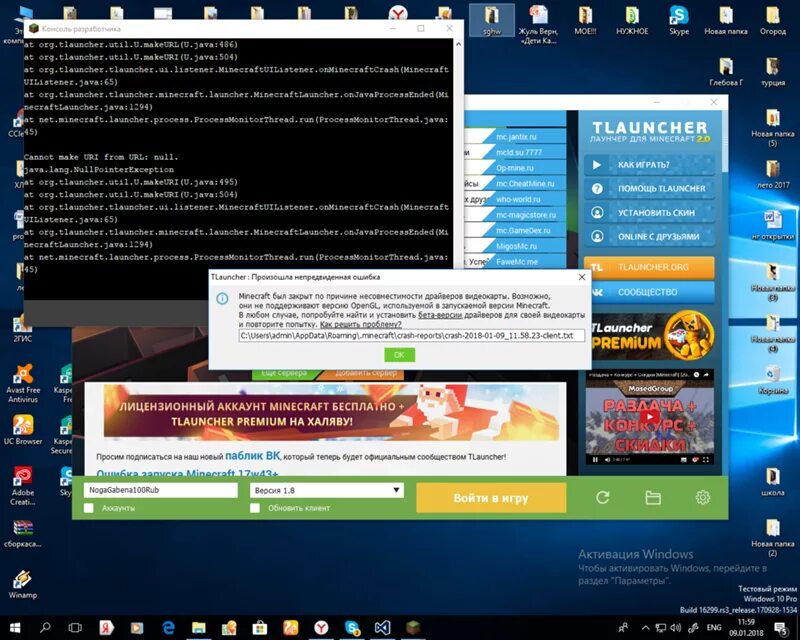Click OK in the TLauncher error dialog

399,355
